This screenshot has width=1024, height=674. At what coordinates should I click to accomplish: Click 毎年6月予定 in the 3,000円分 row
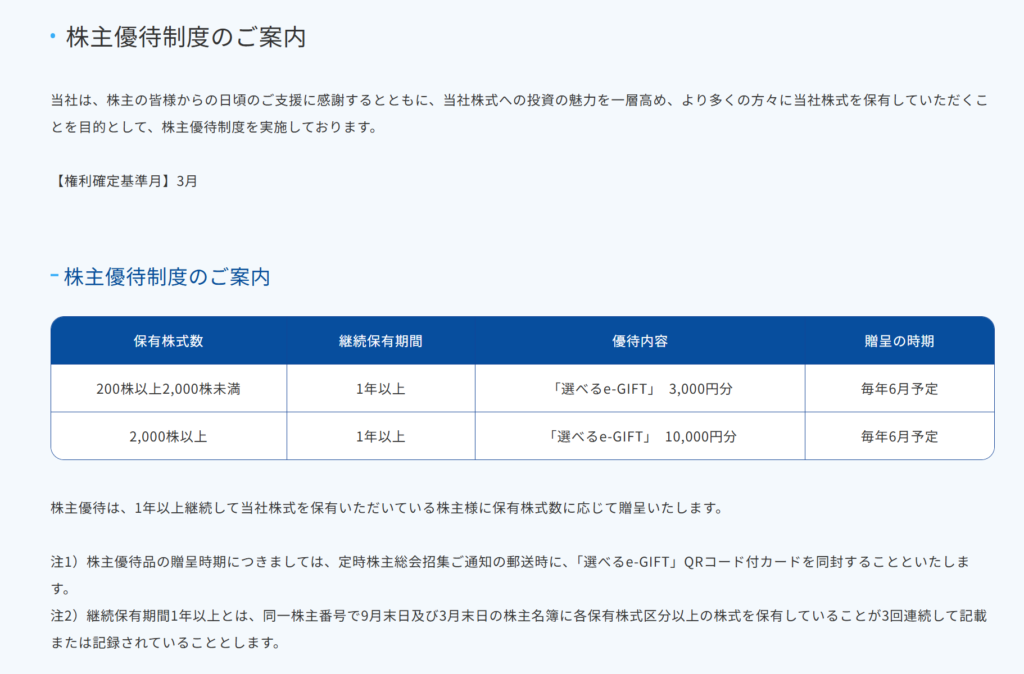click(x=899, y=389)
